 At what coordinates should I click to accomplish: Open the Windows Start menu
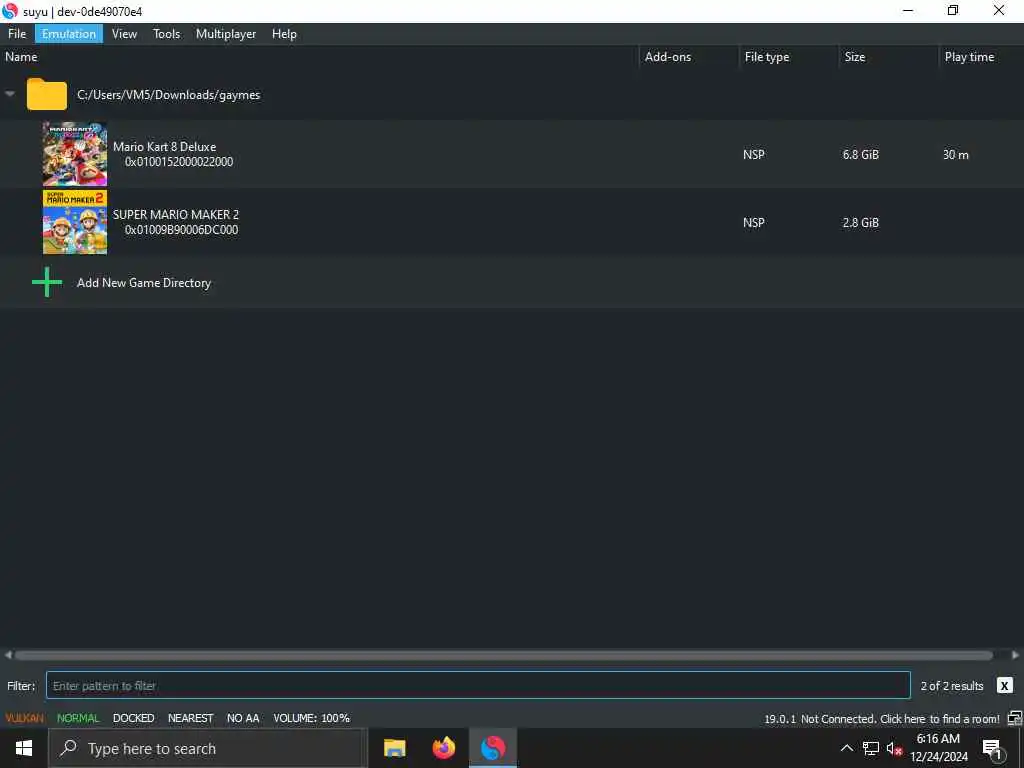click(x=24, y=748)
